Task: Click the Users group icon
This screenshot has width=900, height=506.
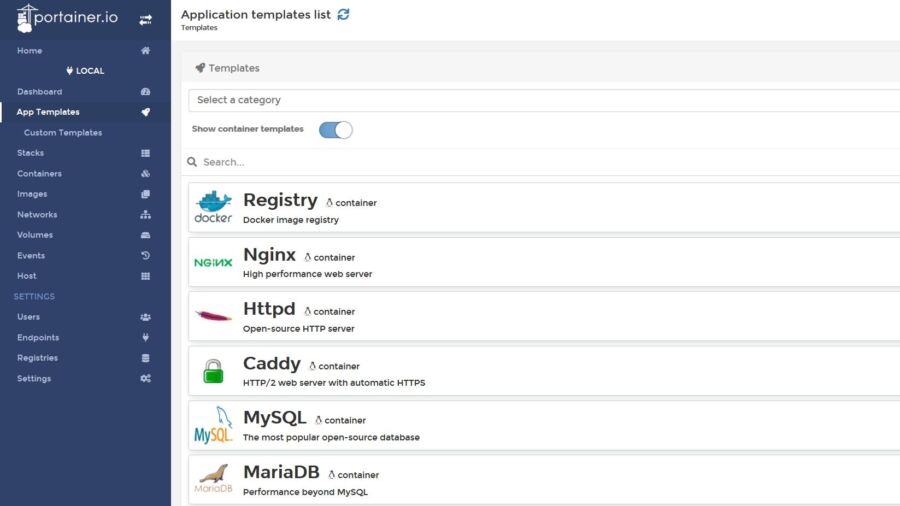Action: pos(146,317)
